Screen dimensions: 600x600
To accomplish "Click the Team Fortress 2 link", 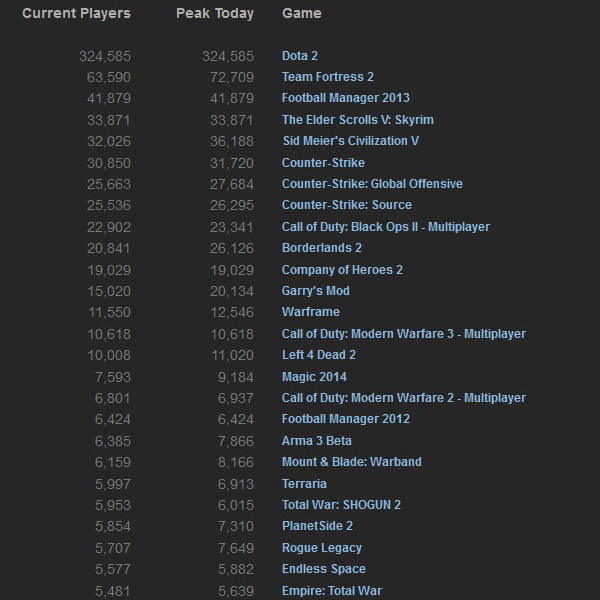I will [x=327, y=77].
